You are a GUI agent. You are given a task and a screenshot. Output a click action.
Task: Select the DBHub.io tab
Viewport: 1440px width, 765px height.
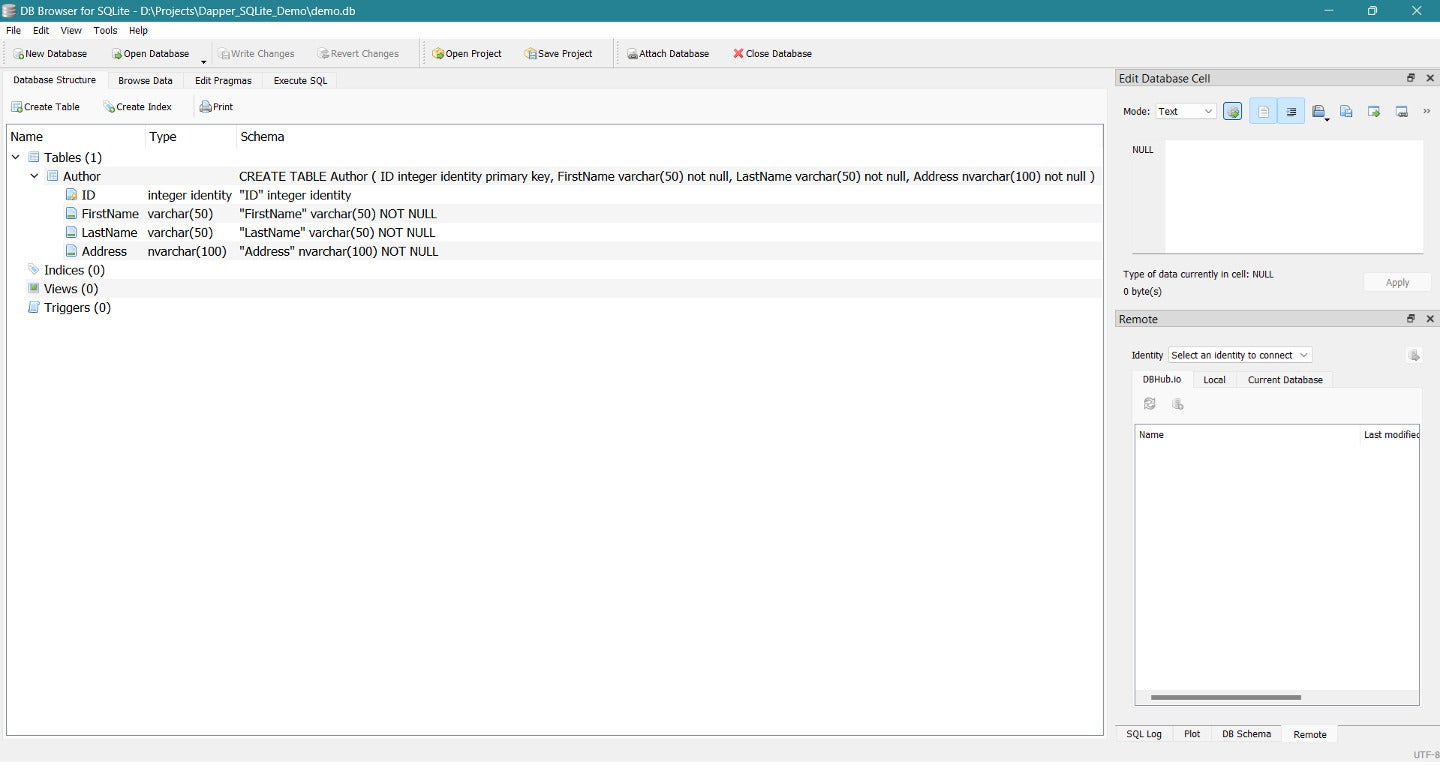tap(1161, 380)
